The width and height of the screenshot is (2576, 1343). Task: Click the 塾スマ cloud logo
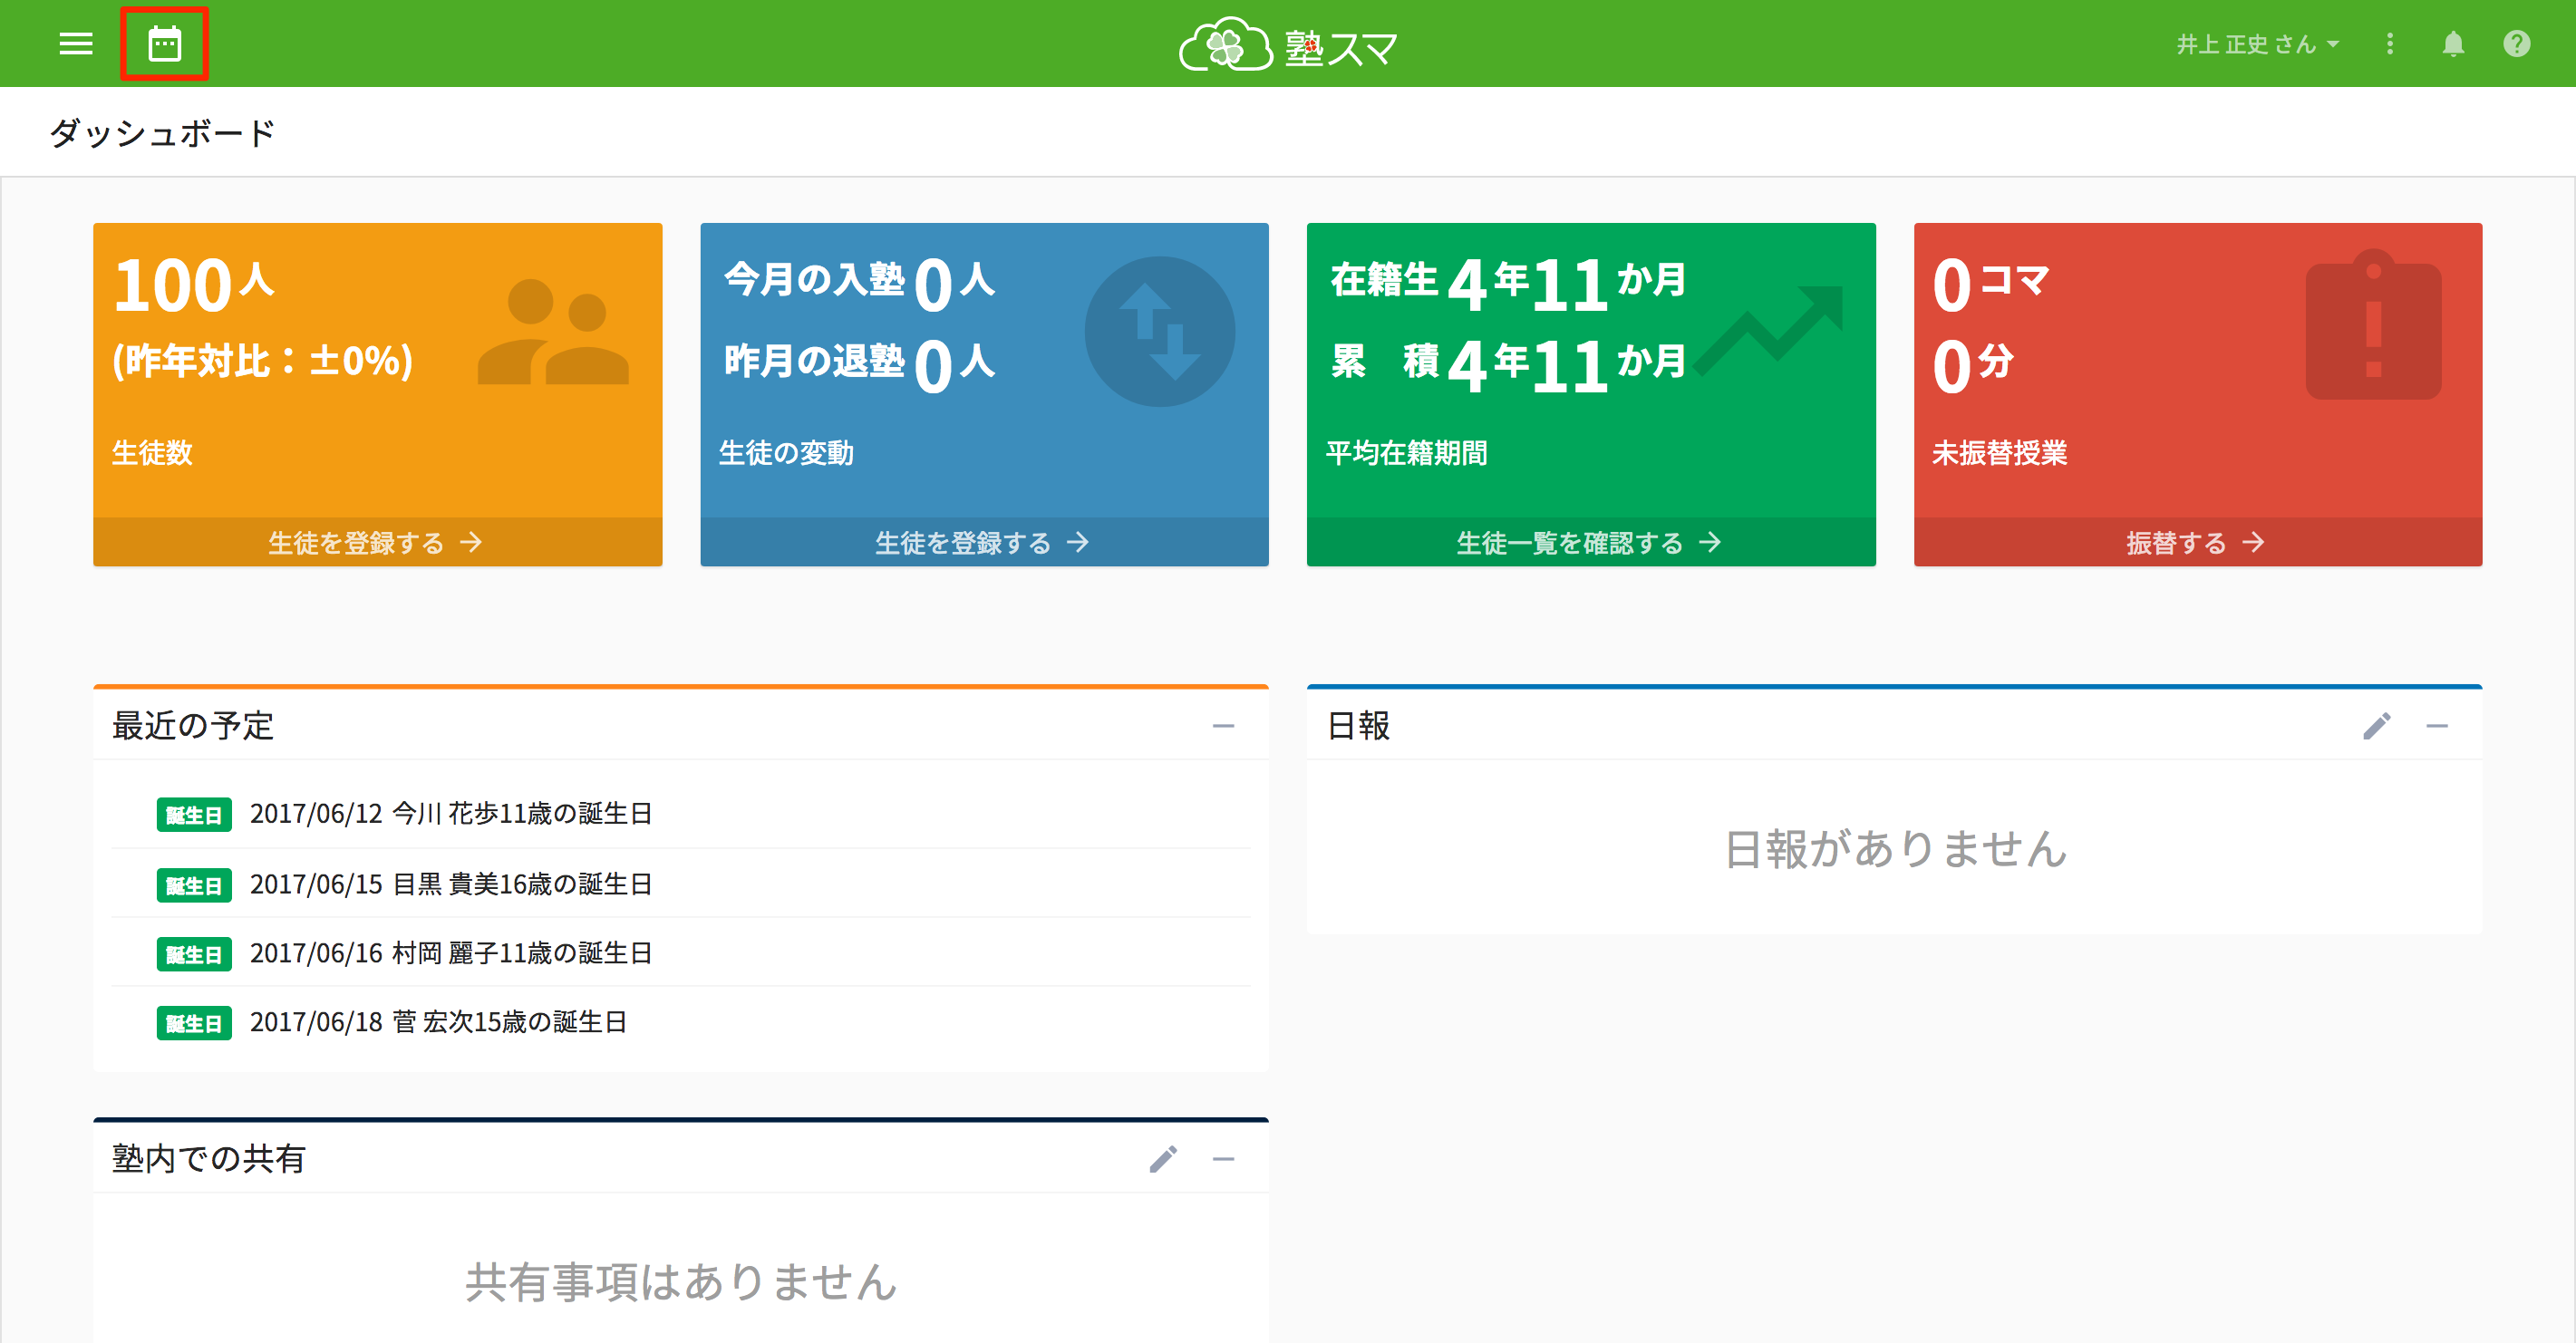click(x=1287, y=46)
